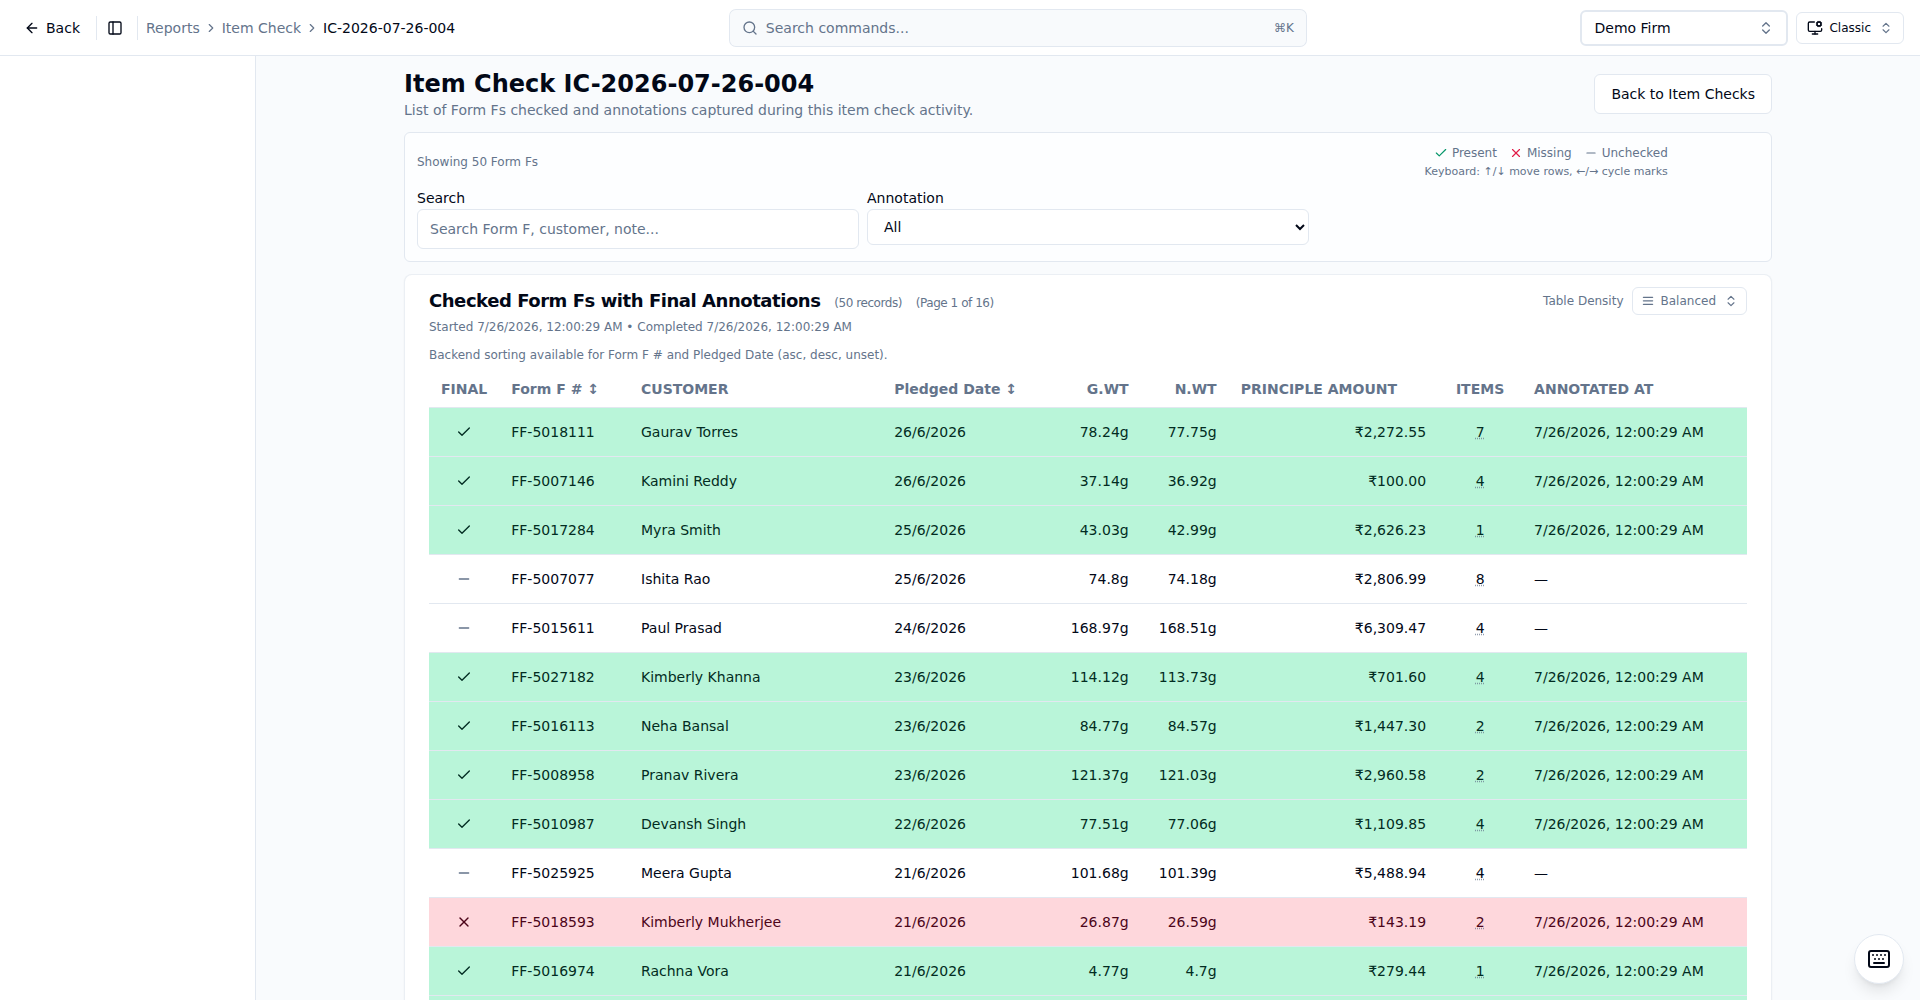Toggle present mark for FF-5007146
The height and width of the screenshot is (1000, 1920).
(464, 481)
